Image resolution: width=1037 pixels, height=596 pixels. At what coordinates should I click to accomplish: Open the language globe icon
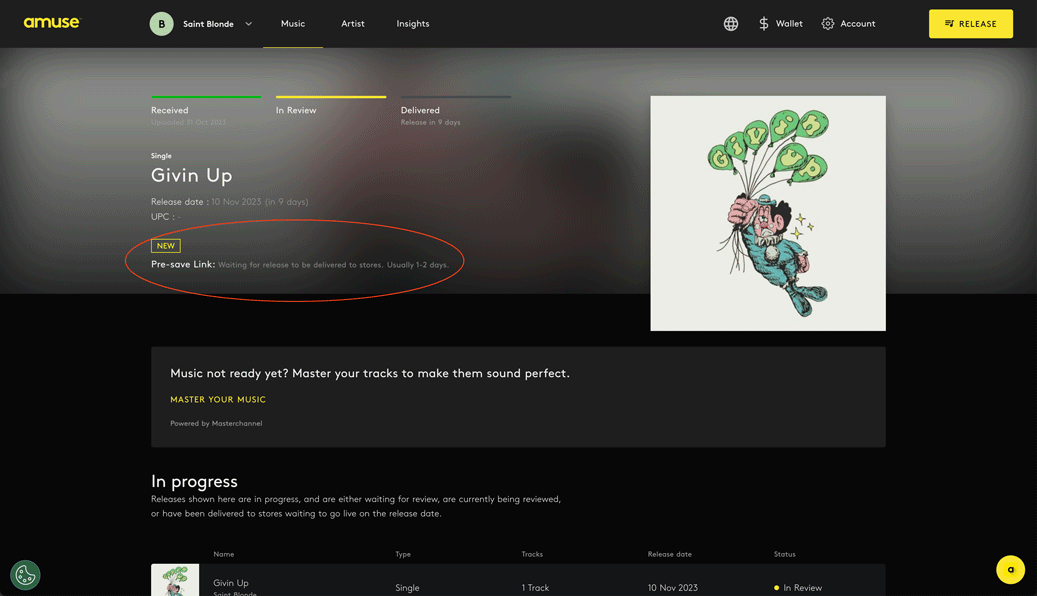(x=731, y=24)
